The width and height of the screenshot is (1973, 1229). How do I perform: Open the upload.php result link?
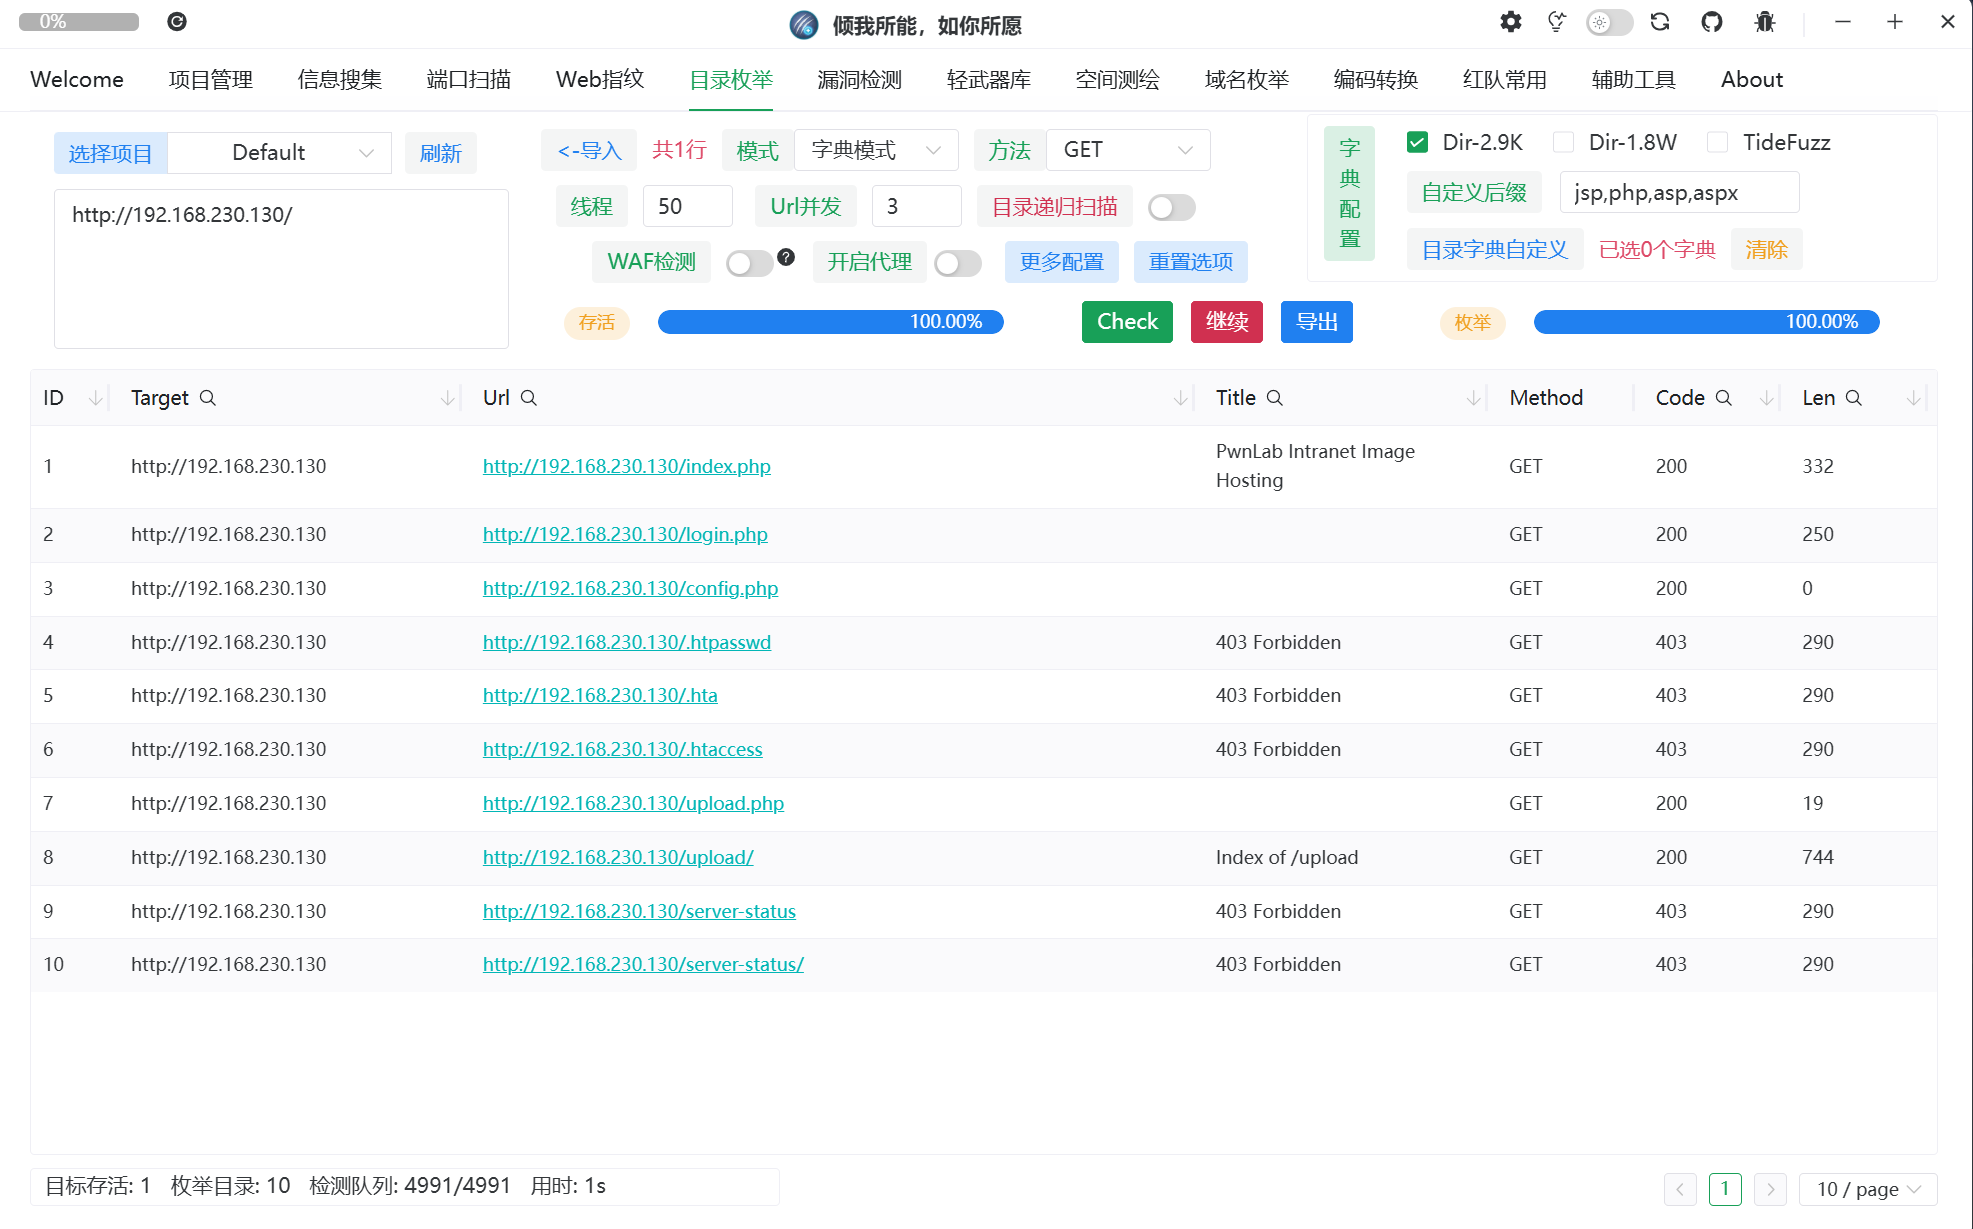(x=633, y=803)
